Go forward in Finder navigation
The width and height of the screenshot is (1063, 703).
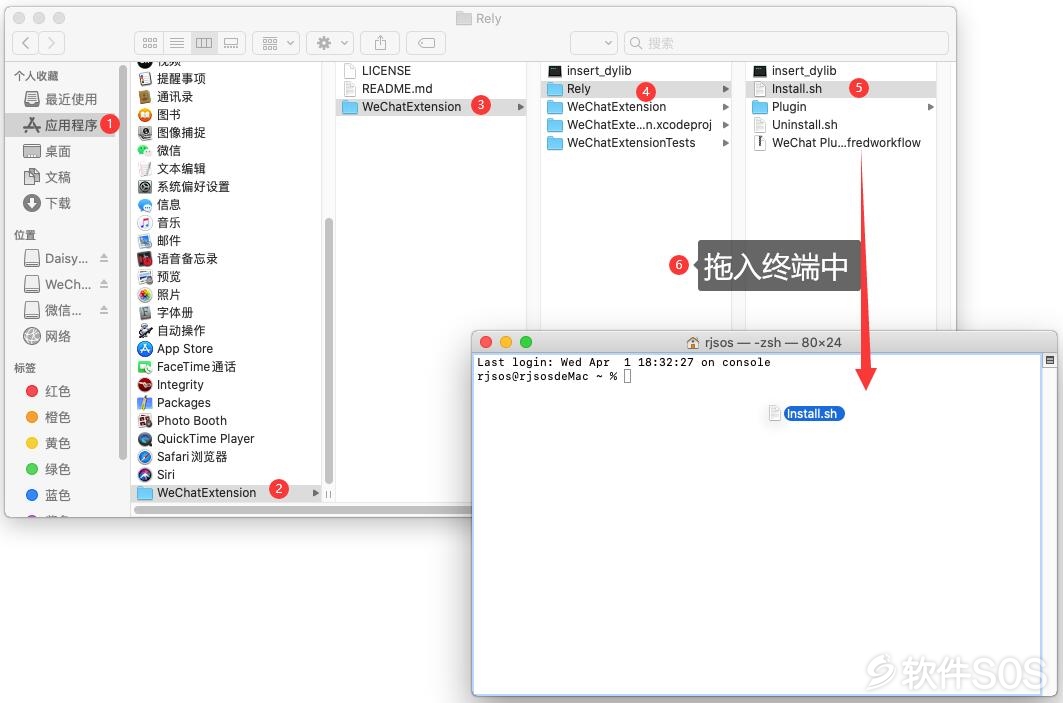click(52, 43)
